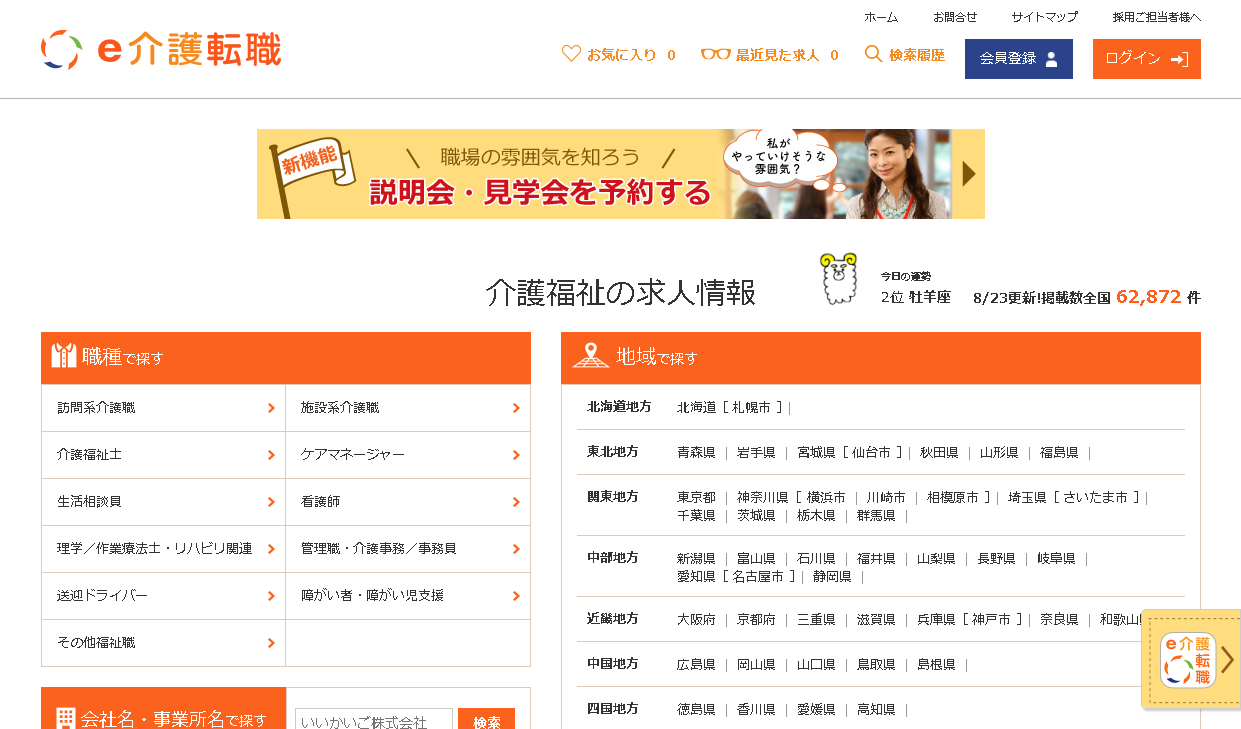The height and width of the screenshot is (729, 1241).
Task: Go to 採用ご担当者様へ page
Action: click(x=1156, y=17)
